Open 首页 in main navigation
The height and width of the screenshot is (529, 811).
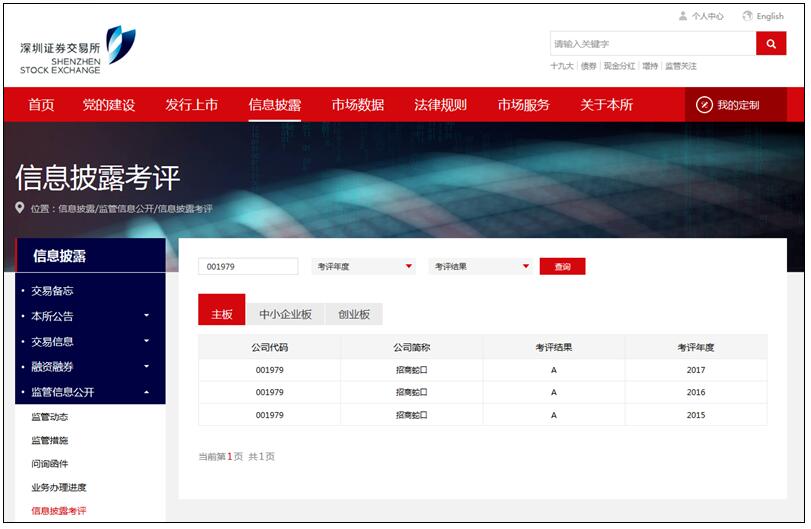pyautogui.click(x=41, y=105)
